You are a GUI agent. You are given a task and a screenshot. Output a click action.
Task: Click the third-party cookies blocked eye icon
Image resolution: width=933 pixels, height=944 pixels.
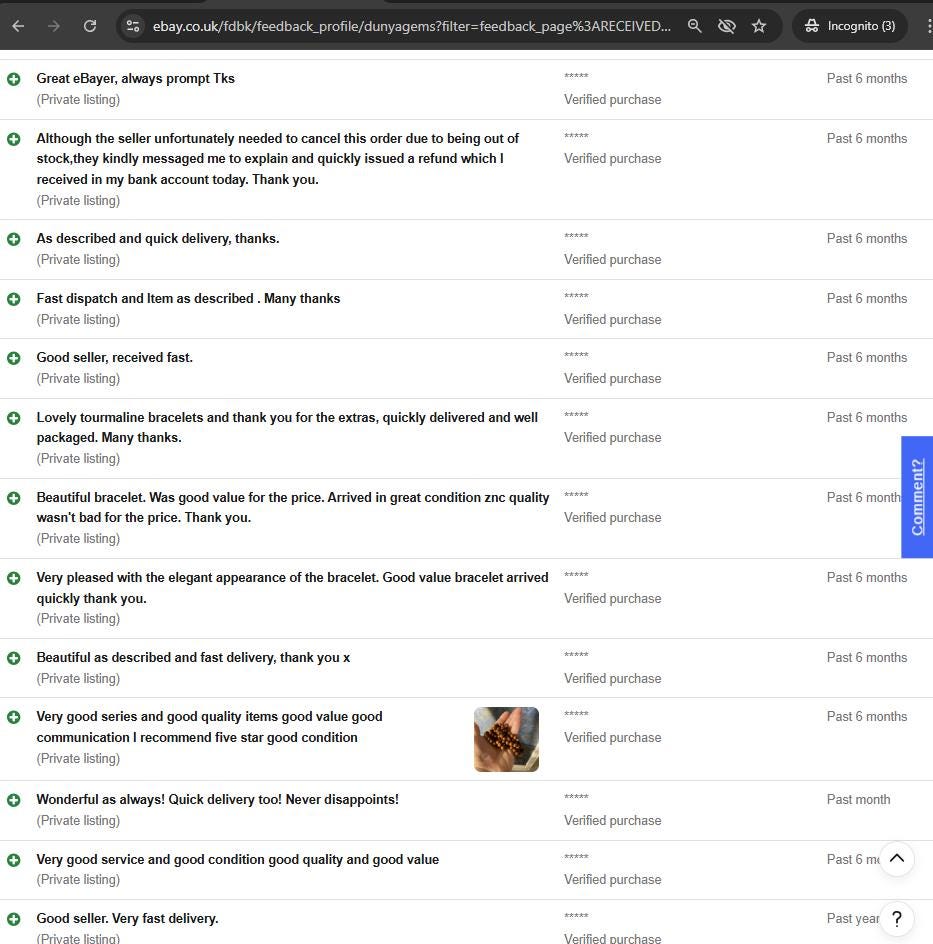click(727, 26)
